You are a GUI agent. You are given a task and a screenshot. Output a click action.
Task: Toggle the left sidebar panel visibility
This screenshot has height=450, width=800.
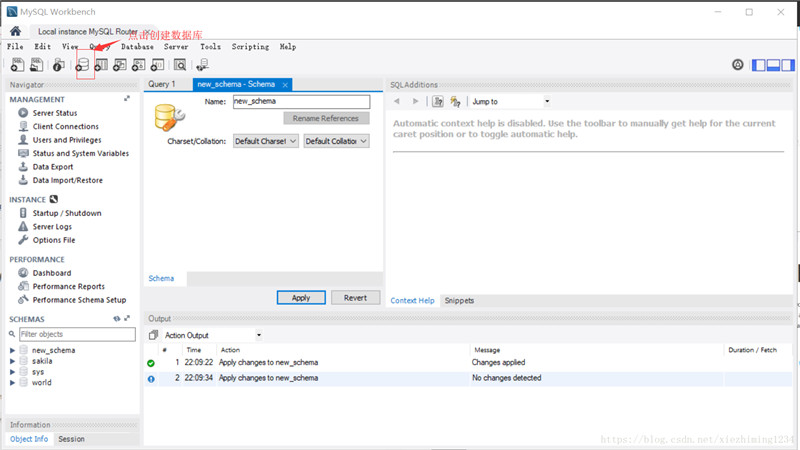tap(760, 65)
